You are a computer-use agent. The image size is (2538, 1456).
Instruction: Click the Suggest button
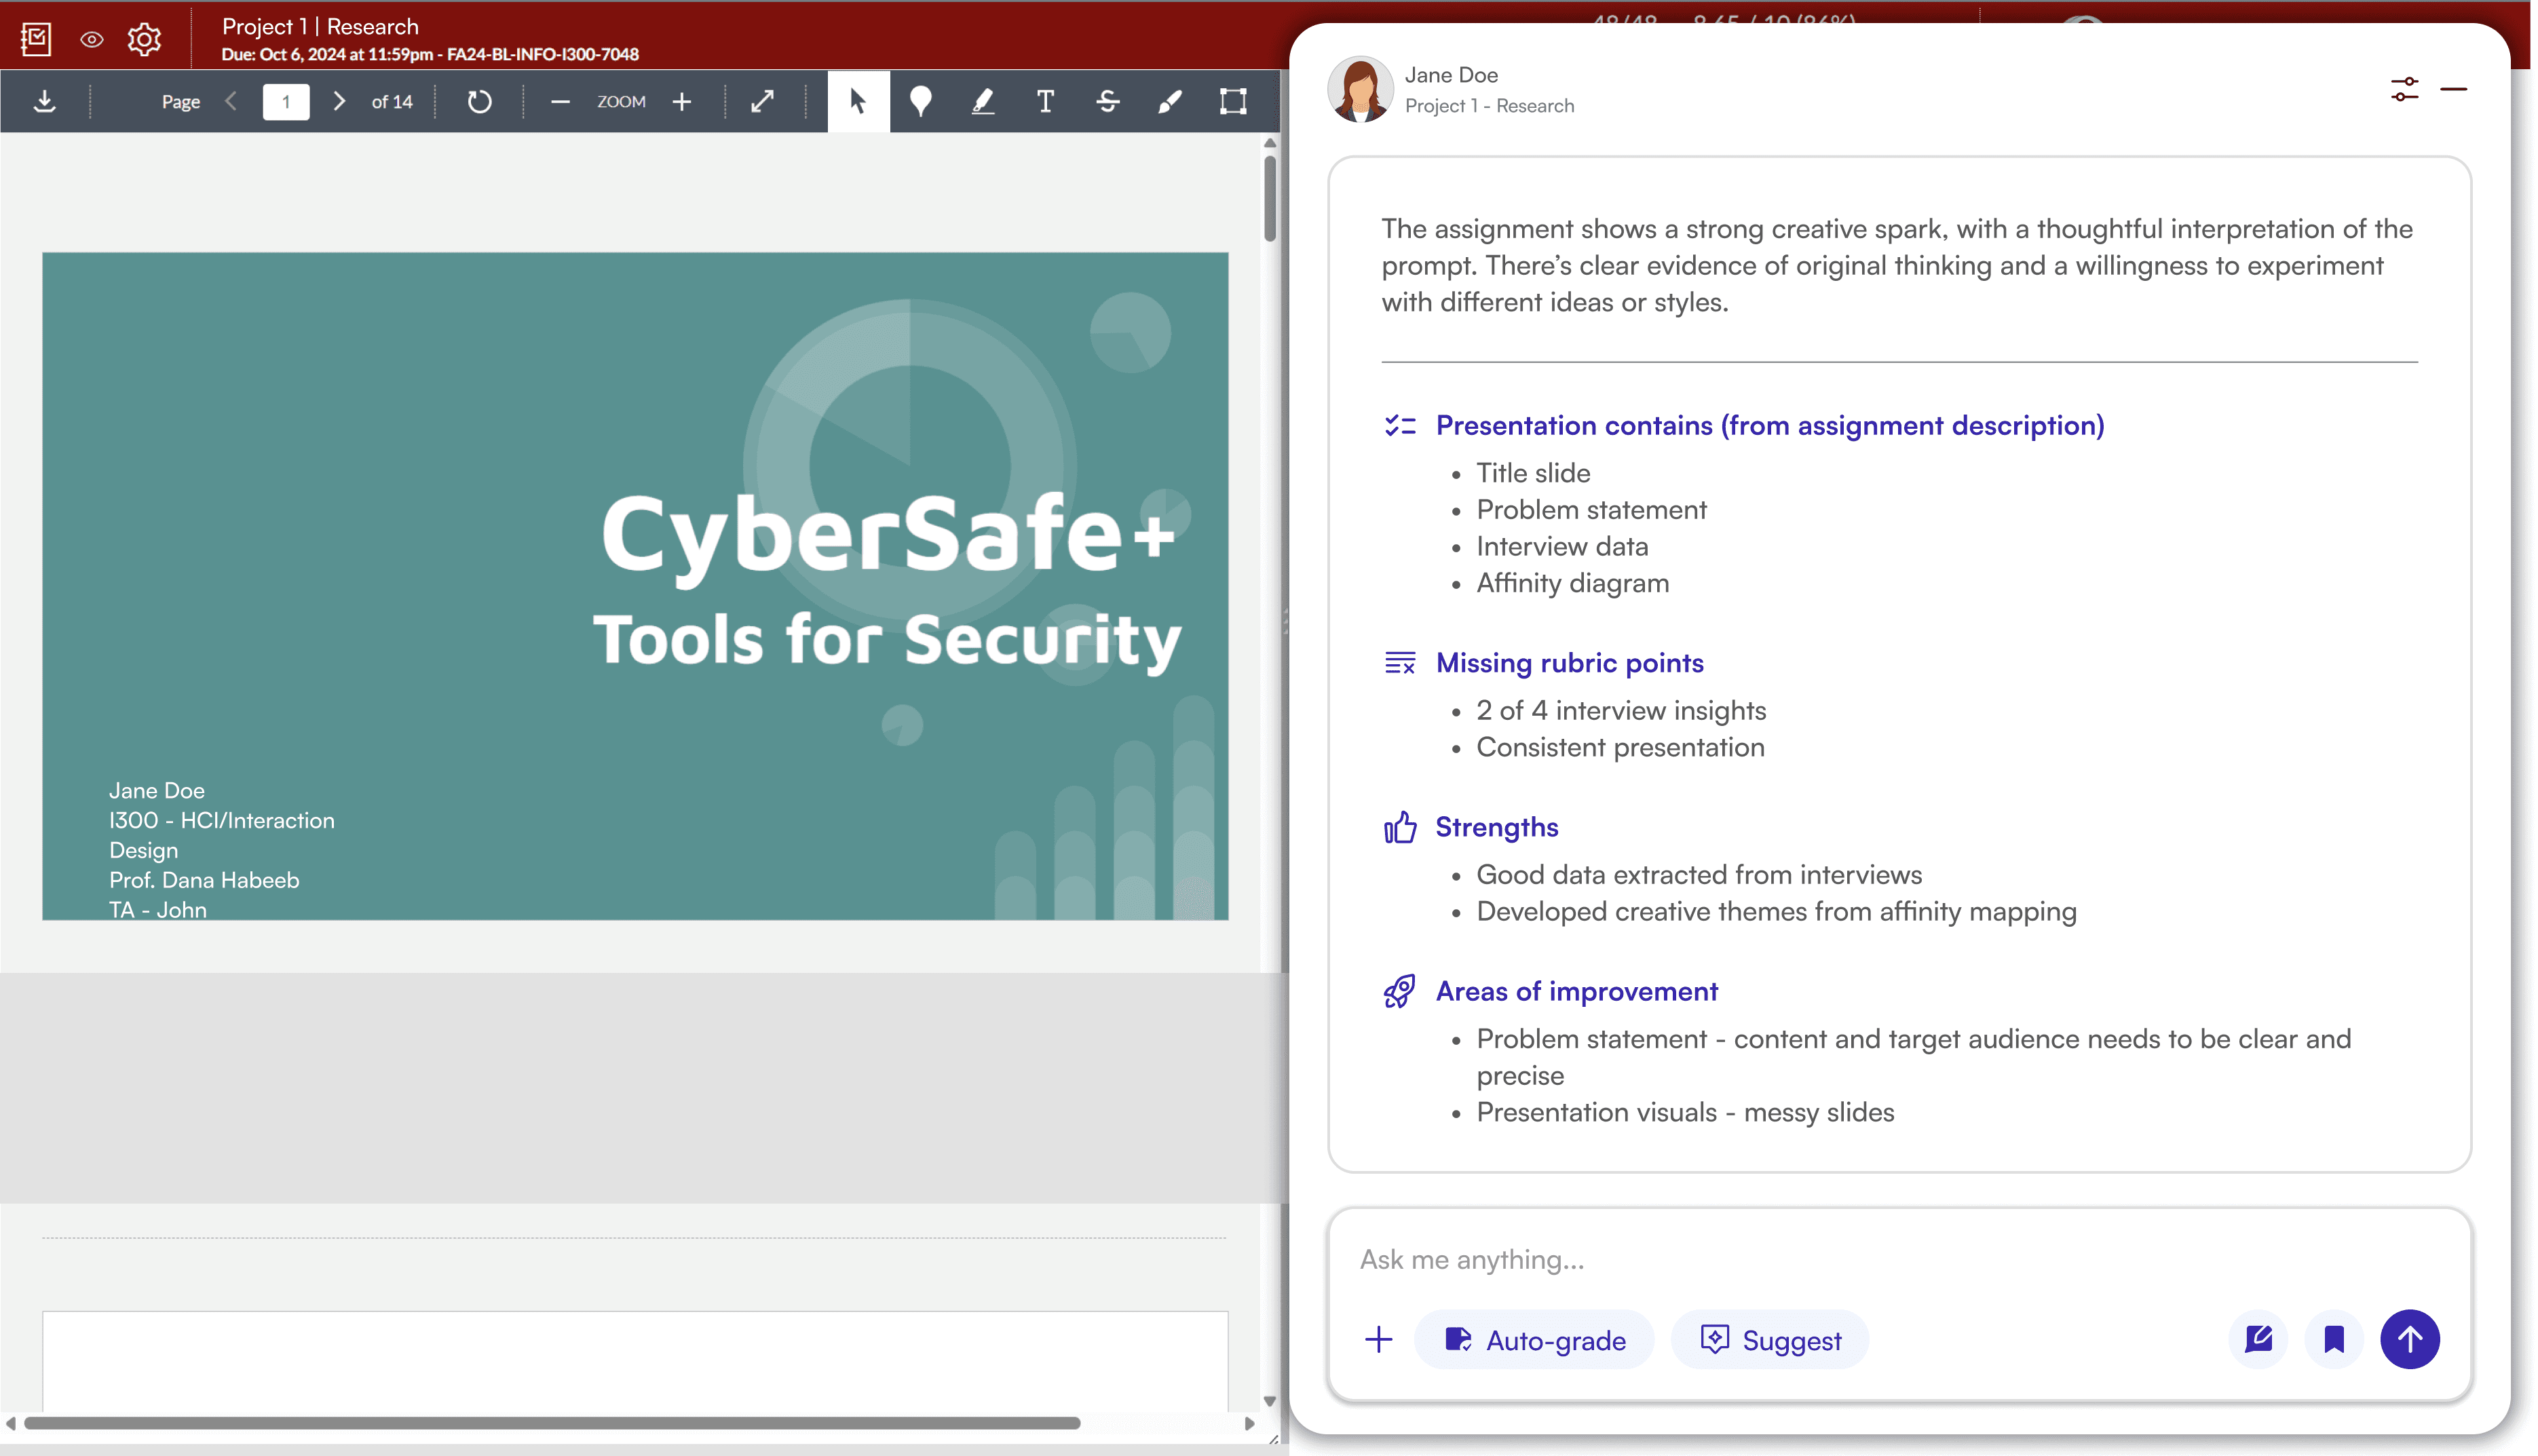[x=1770, y=1339]
